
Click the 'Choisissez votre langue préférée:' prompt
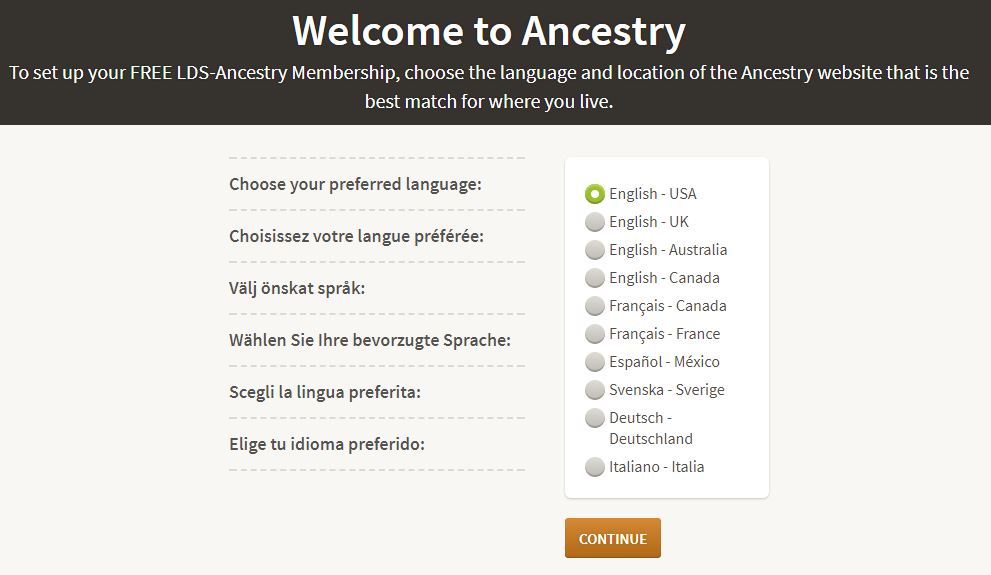tap(356, 236)
